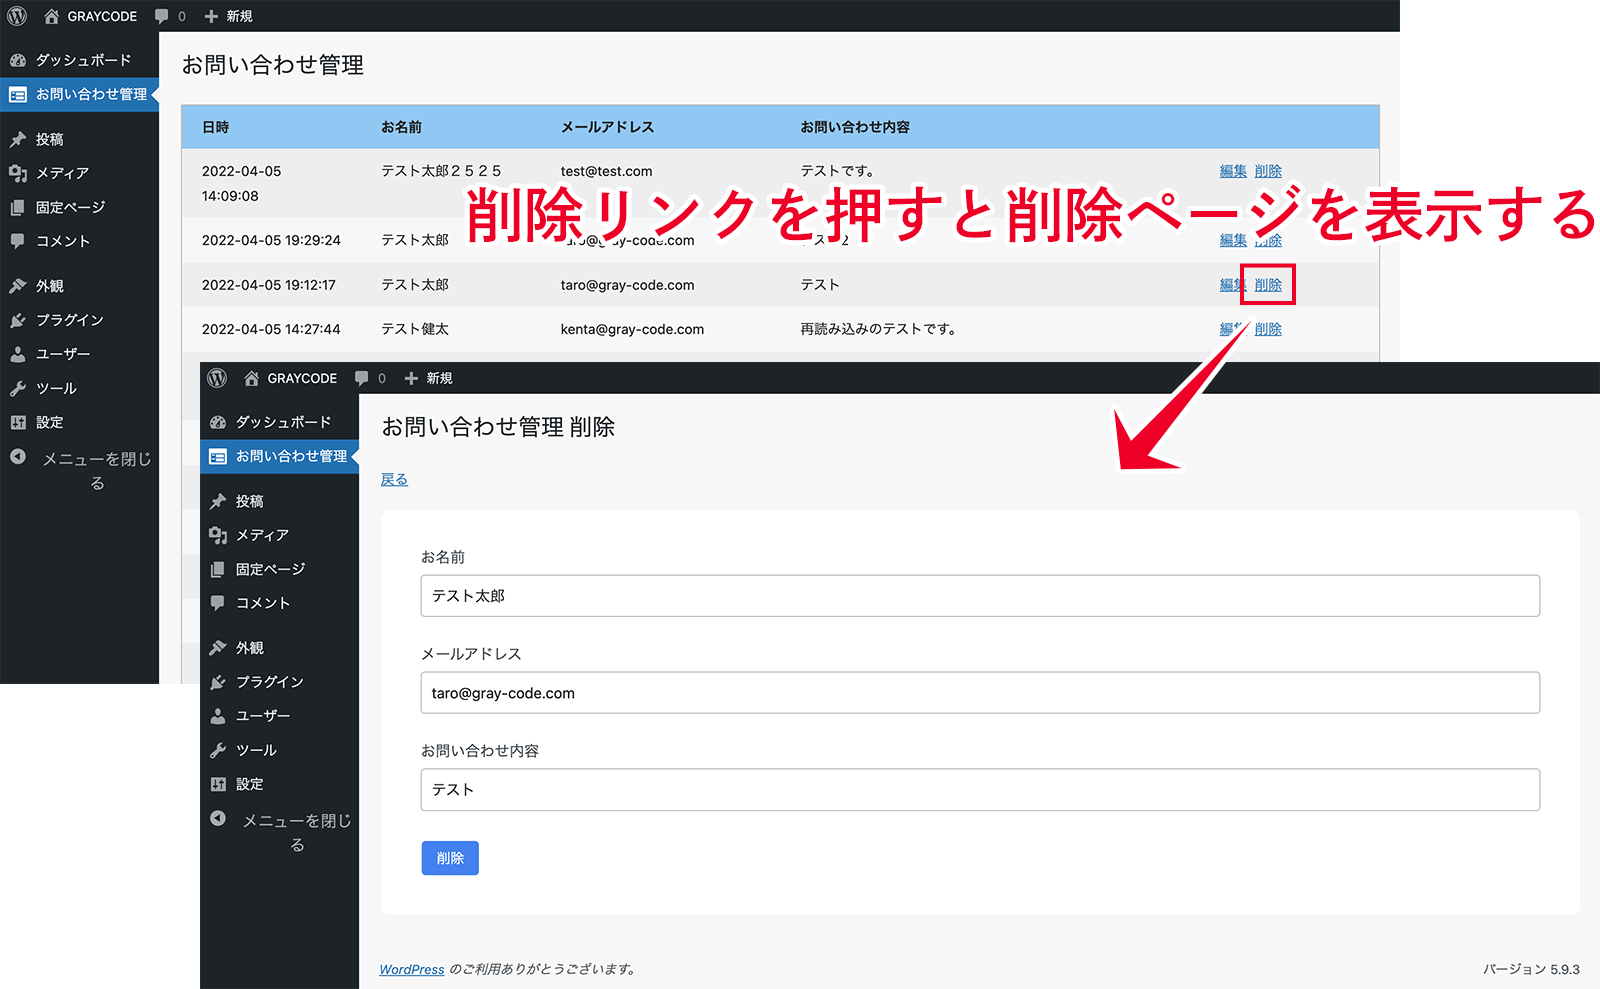1600x989 pixels.
Task: Click the WordPress logo in back window
Action: click(x=17, y=16)
